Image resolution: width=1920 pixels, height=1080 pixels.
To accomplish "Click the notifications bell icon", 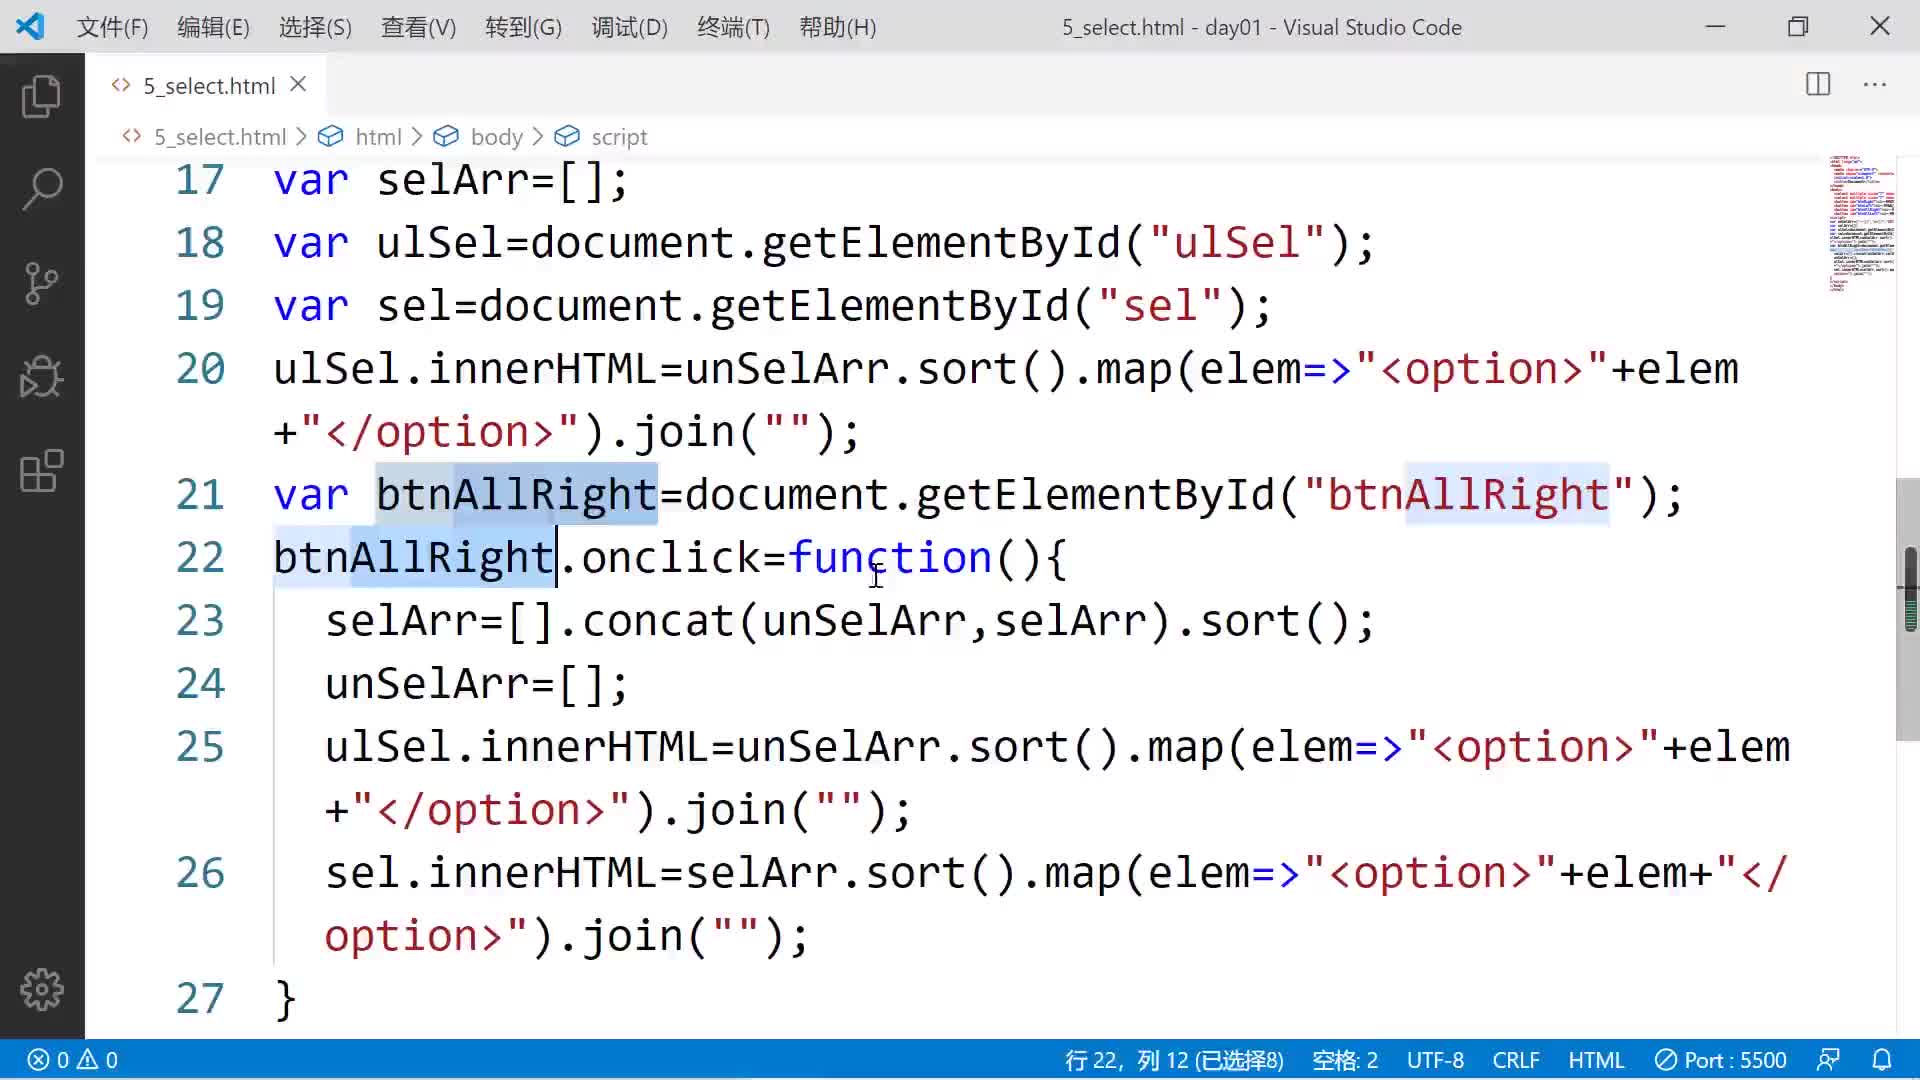I will (x=1882, y=1060).
